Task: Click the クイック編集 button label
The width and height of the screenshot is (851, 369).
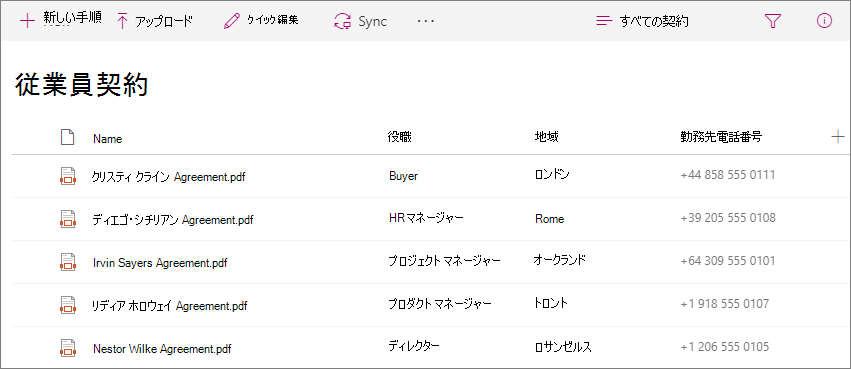Action: 272,21
